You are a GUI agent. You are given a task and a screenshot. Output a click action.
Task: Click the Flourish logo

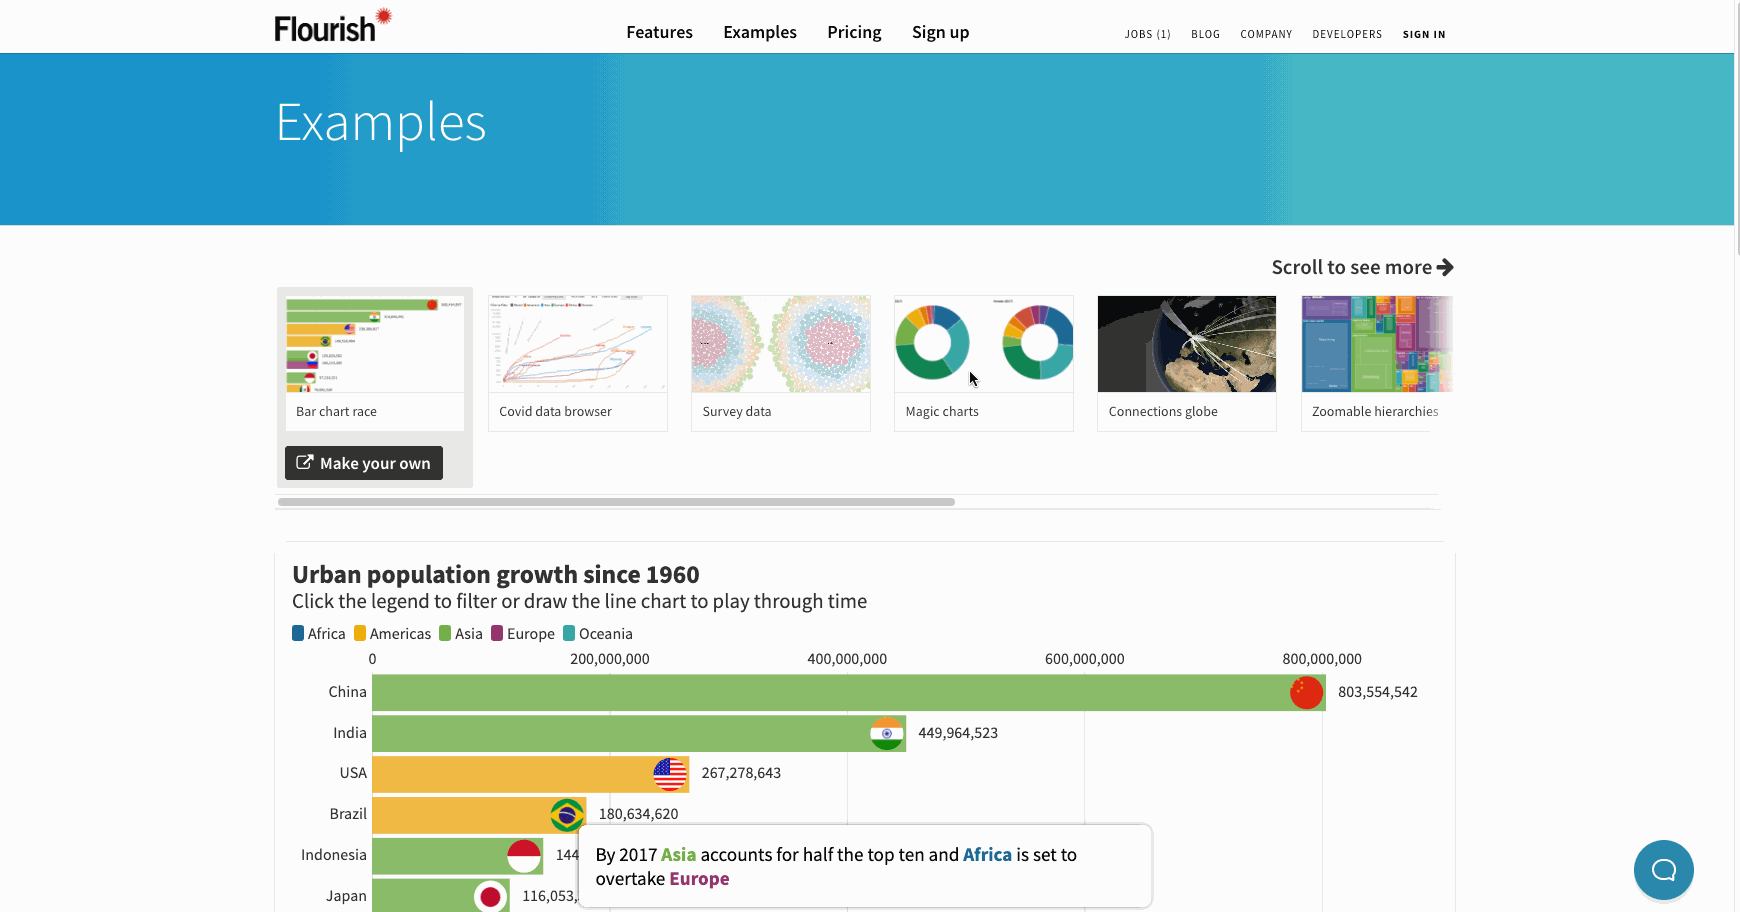(333, 26)
